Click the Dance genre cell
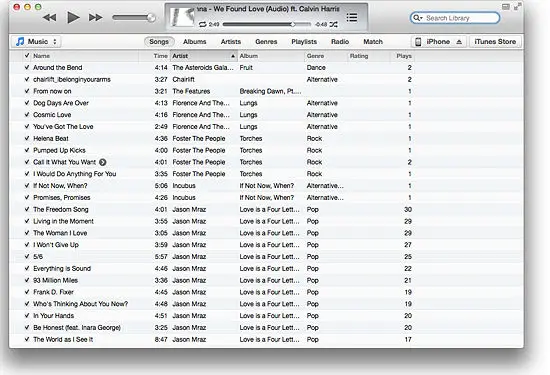550x375 pixels. point(316,67)
